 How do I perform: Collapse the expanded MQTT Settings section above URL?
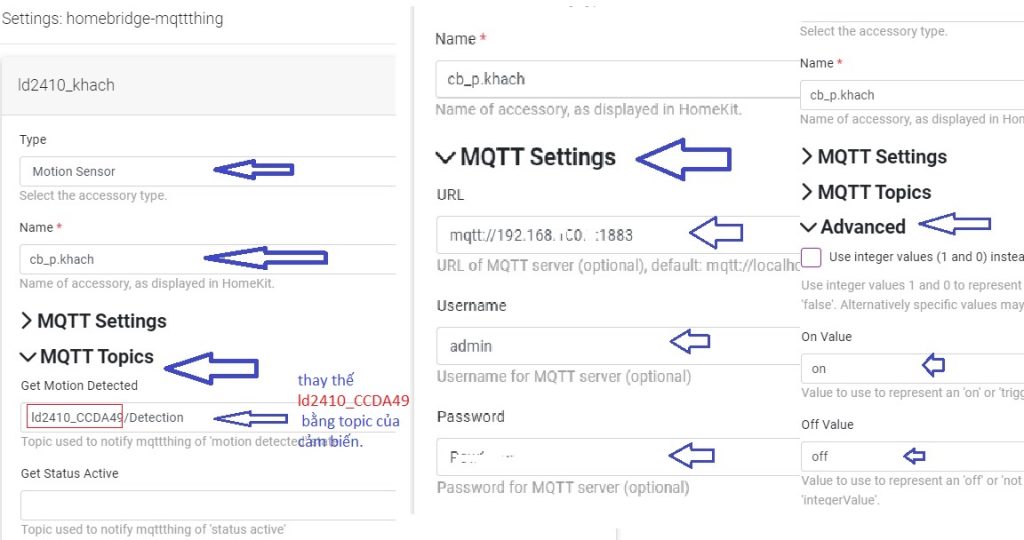pyautogui.click(x=526, y=157)
